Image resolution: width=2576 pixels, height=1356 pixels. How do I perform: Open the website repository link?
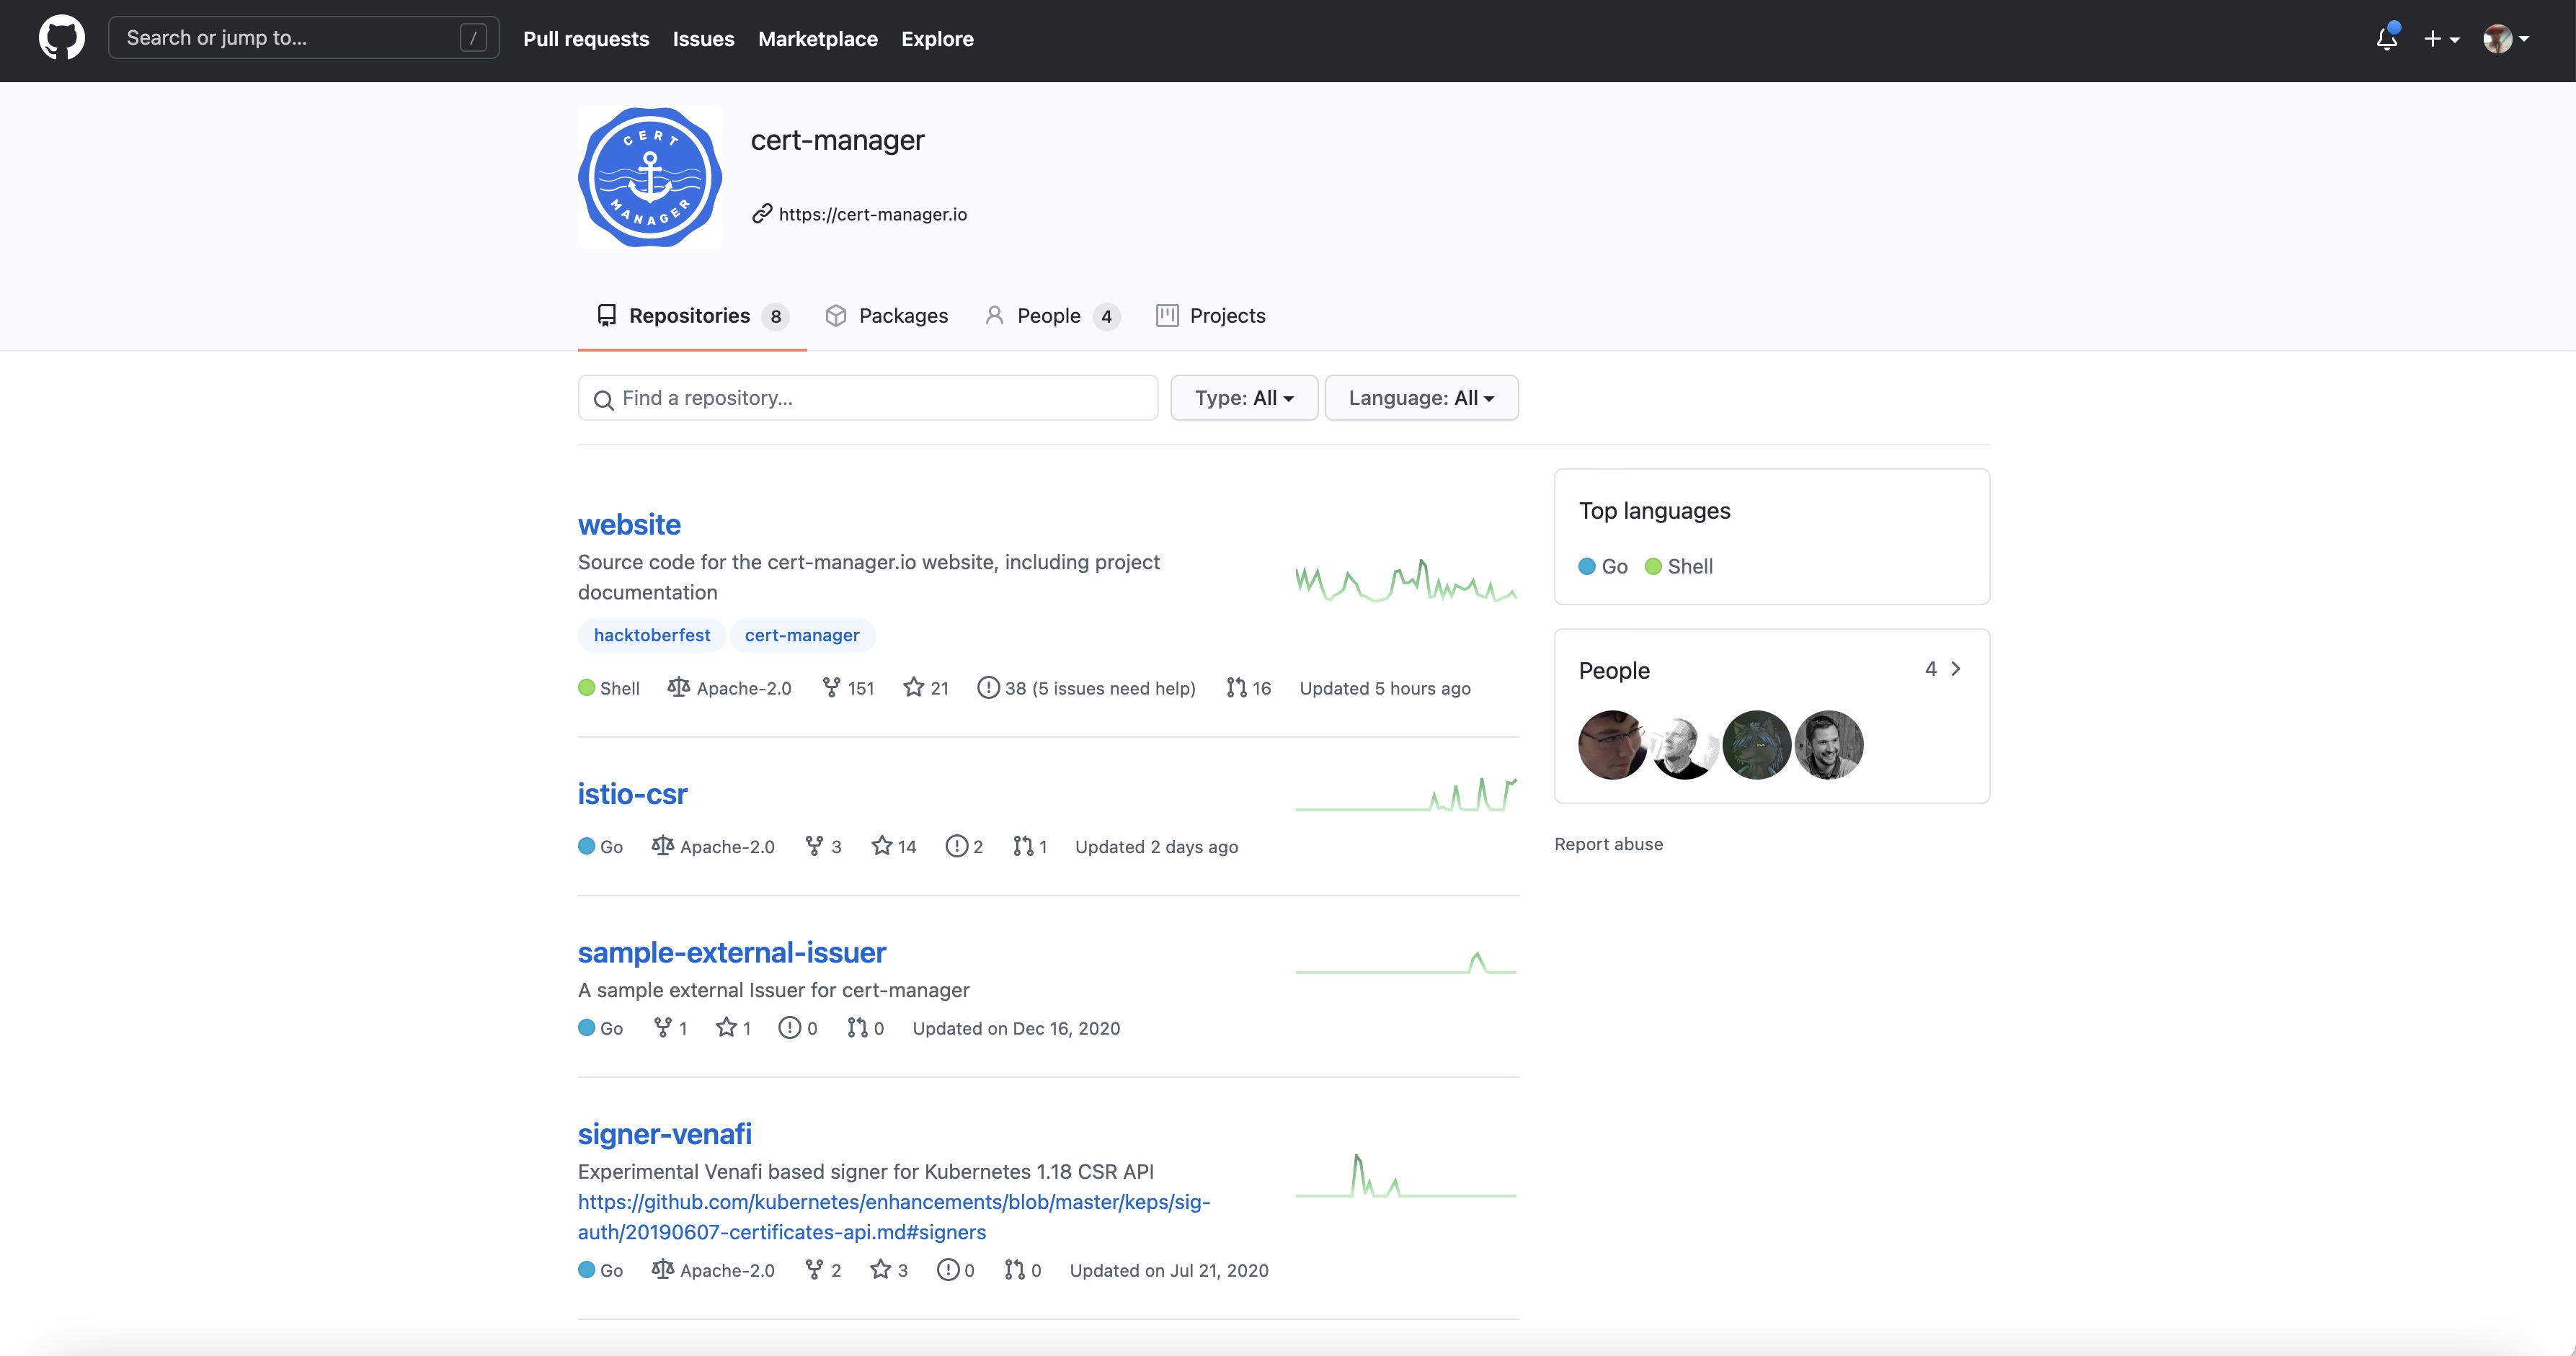tap(629, 524)
